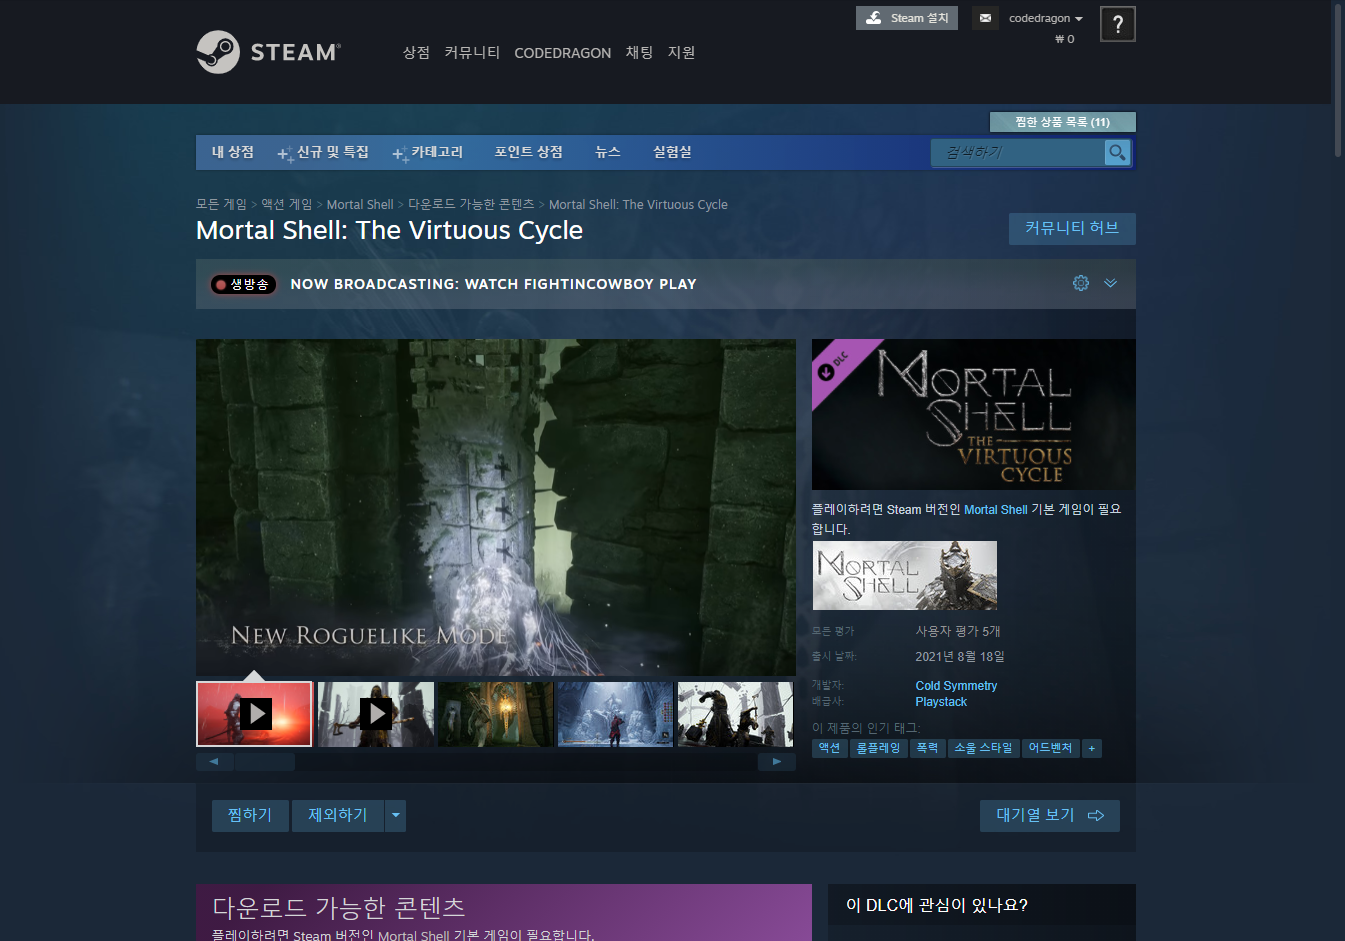The width and height of the screenshot is (1345, 941).
Task: Click the main roguelike mode video
Action: pyautogui.click(x=496, y=507)
